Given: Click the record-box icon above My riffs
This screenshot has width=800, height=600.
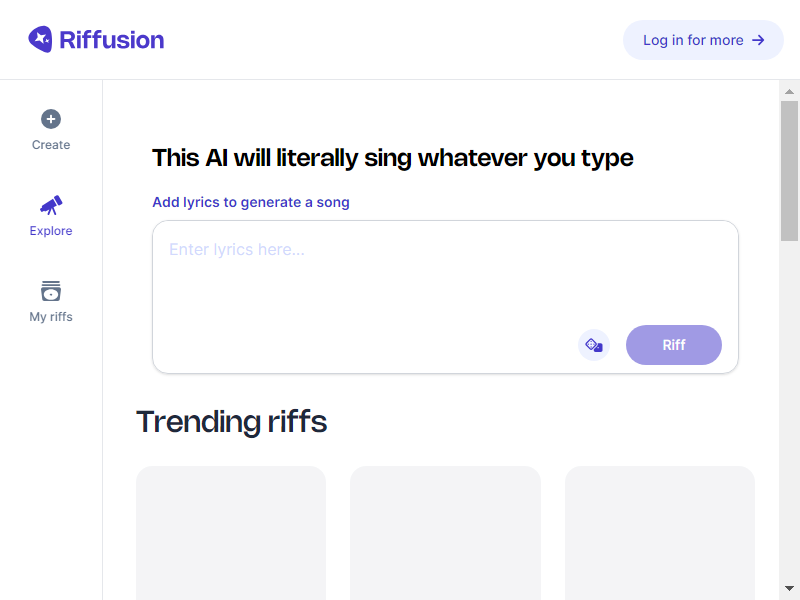Looking at the screenshot, I should (x=50, y=291).
